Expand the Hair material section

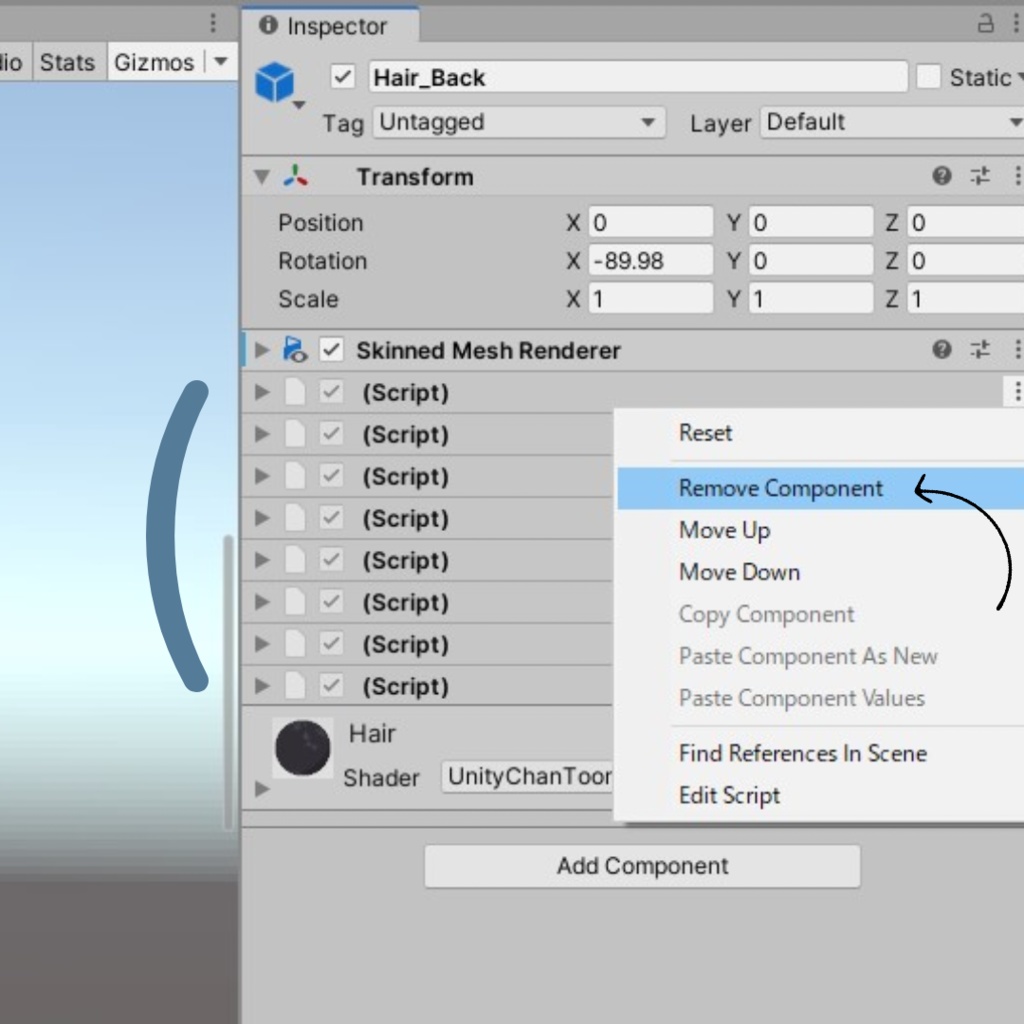(262, 789)
